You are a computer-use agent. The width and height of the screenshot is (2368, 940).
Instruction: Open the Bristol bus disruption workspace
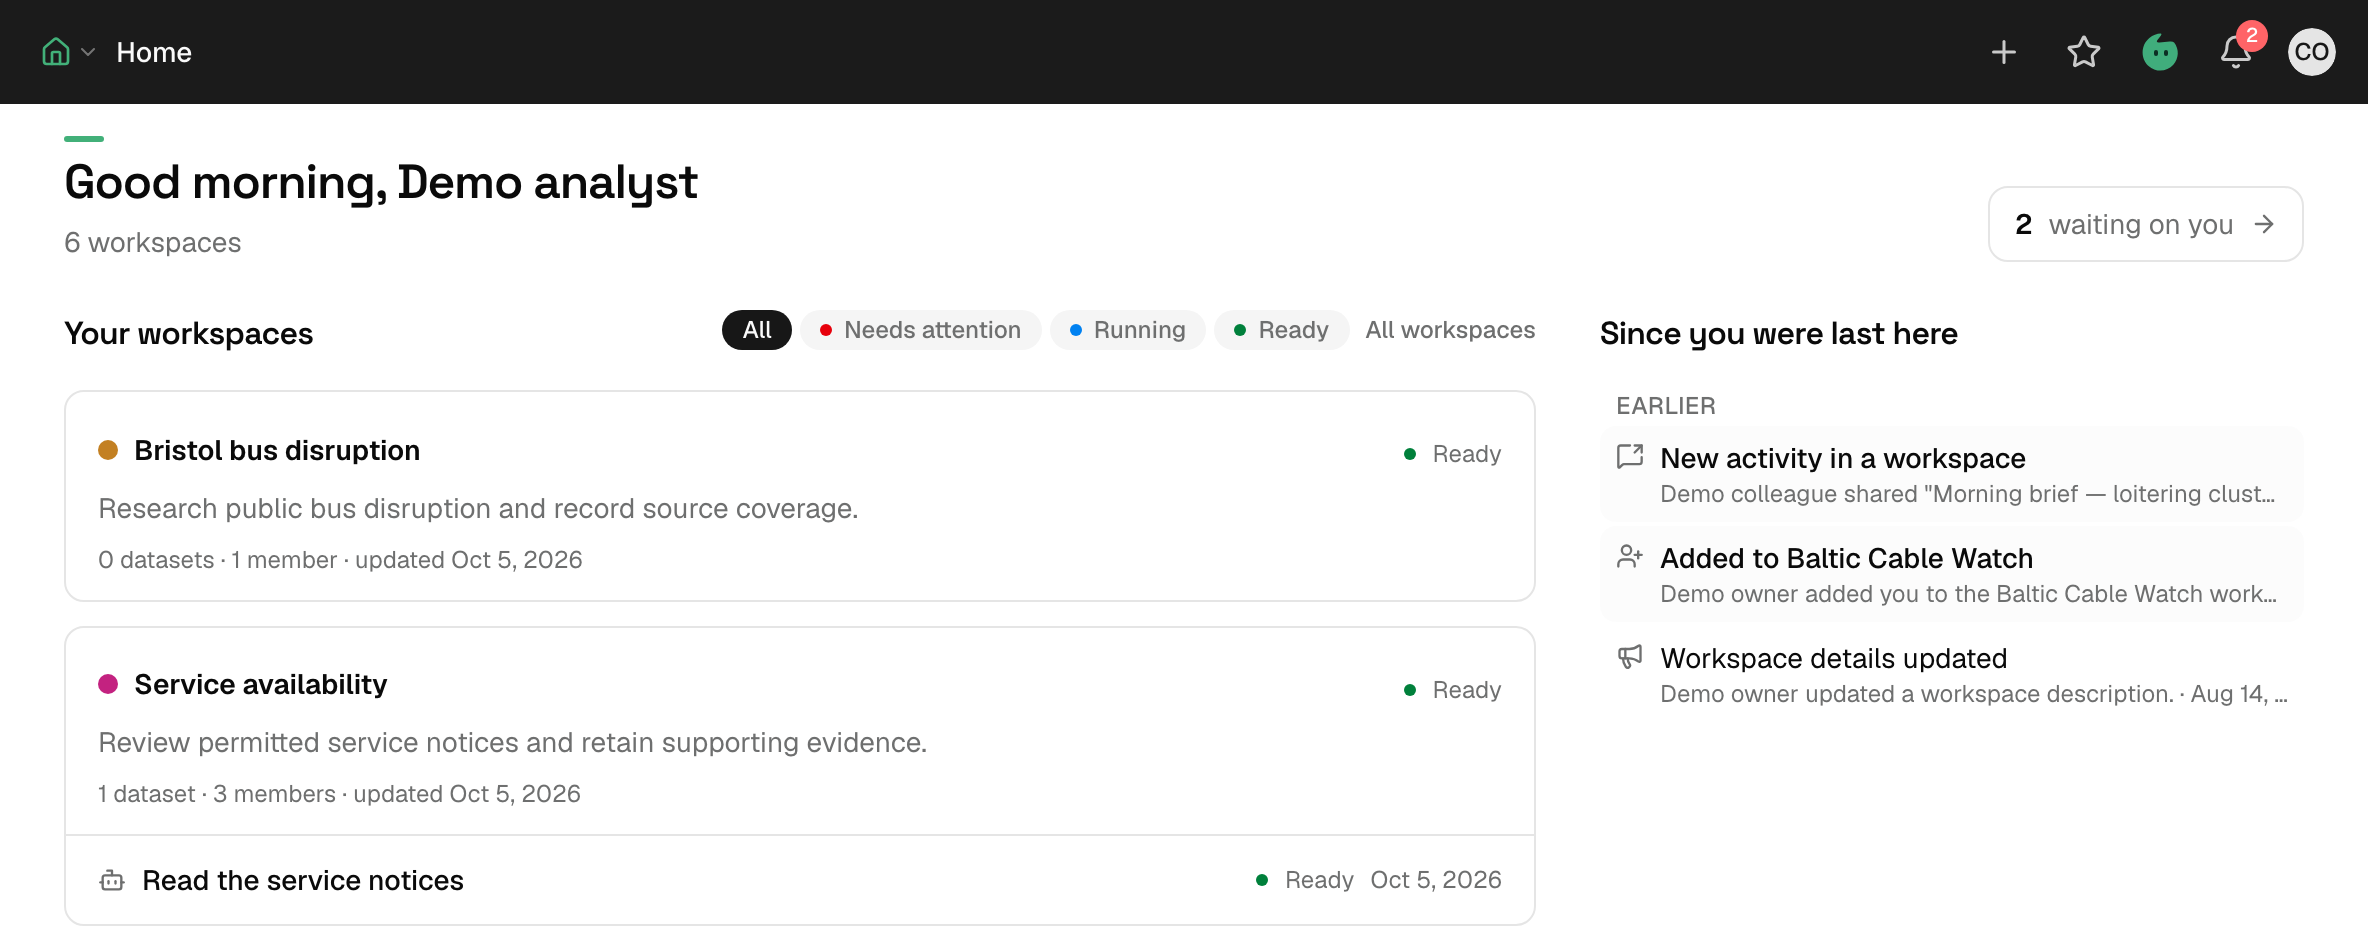click(800, 496)
